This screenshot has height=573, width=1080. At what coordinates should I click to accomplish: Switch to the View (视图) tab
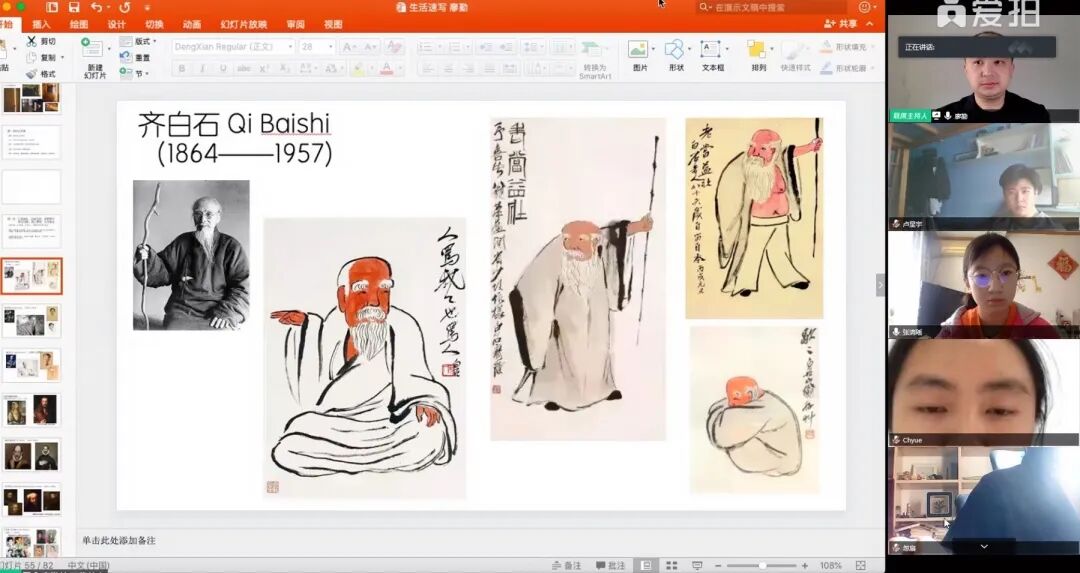(x=333, y=24)
